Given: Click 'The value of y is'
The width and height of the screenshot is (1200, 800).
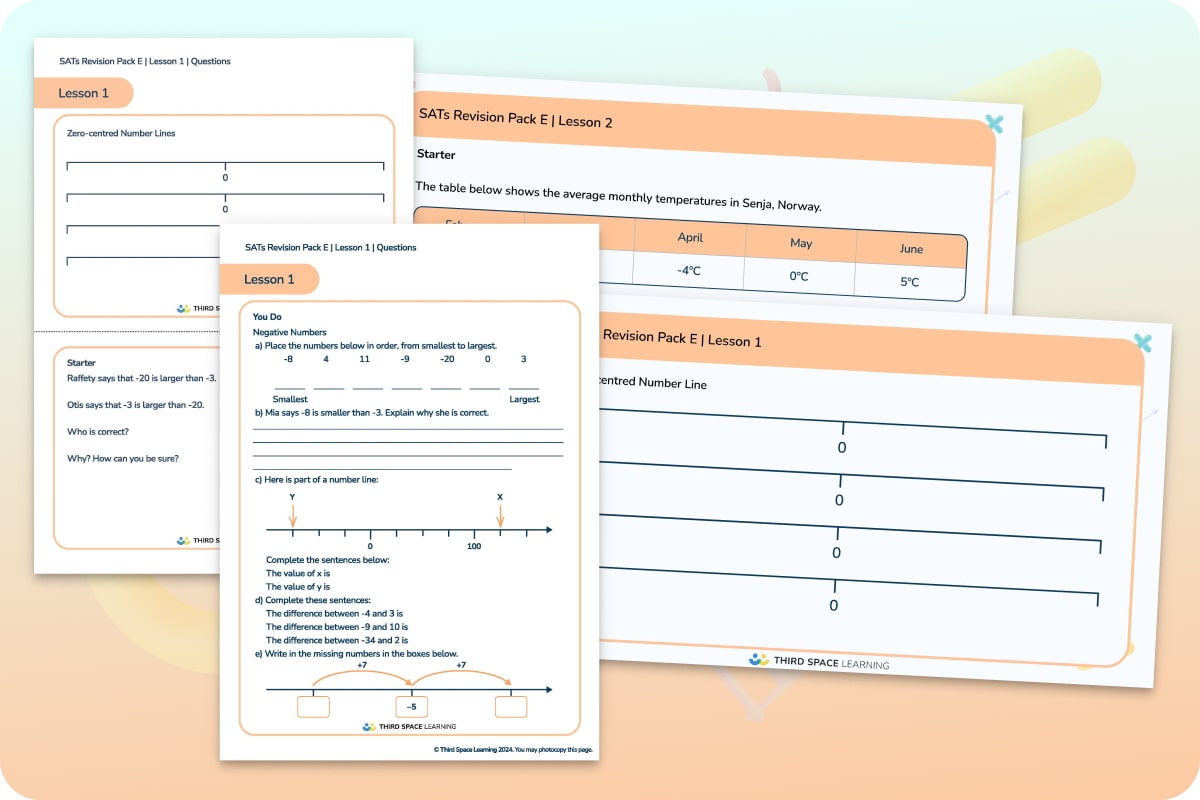Looking at the screenshot, I should (298, 587).
